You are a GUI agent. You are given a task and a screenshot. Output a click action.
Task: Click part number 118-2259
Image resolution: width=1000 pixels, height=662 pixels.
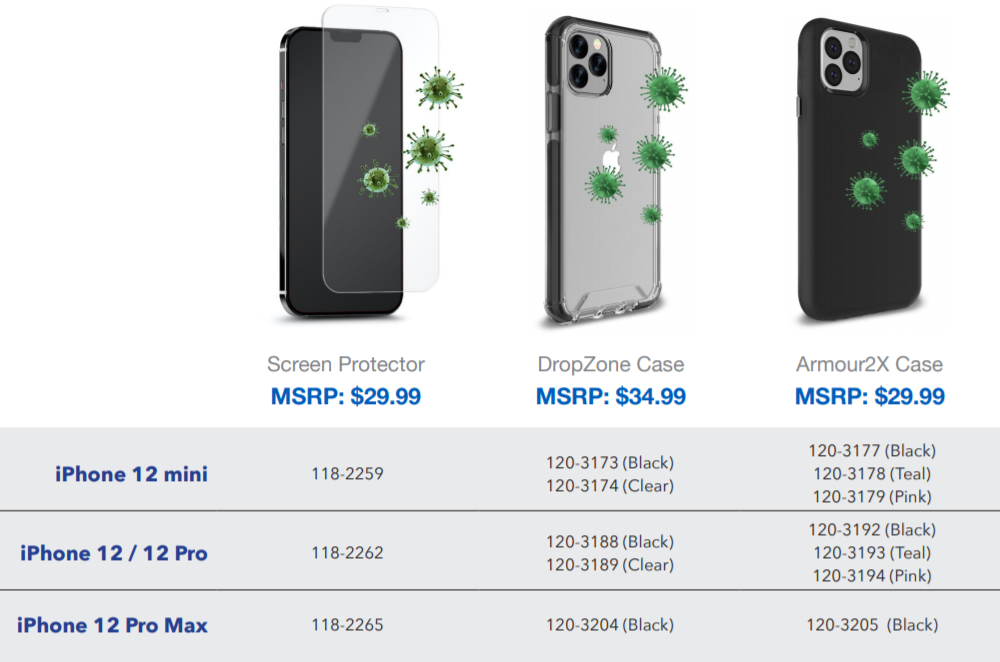[347, 474]
